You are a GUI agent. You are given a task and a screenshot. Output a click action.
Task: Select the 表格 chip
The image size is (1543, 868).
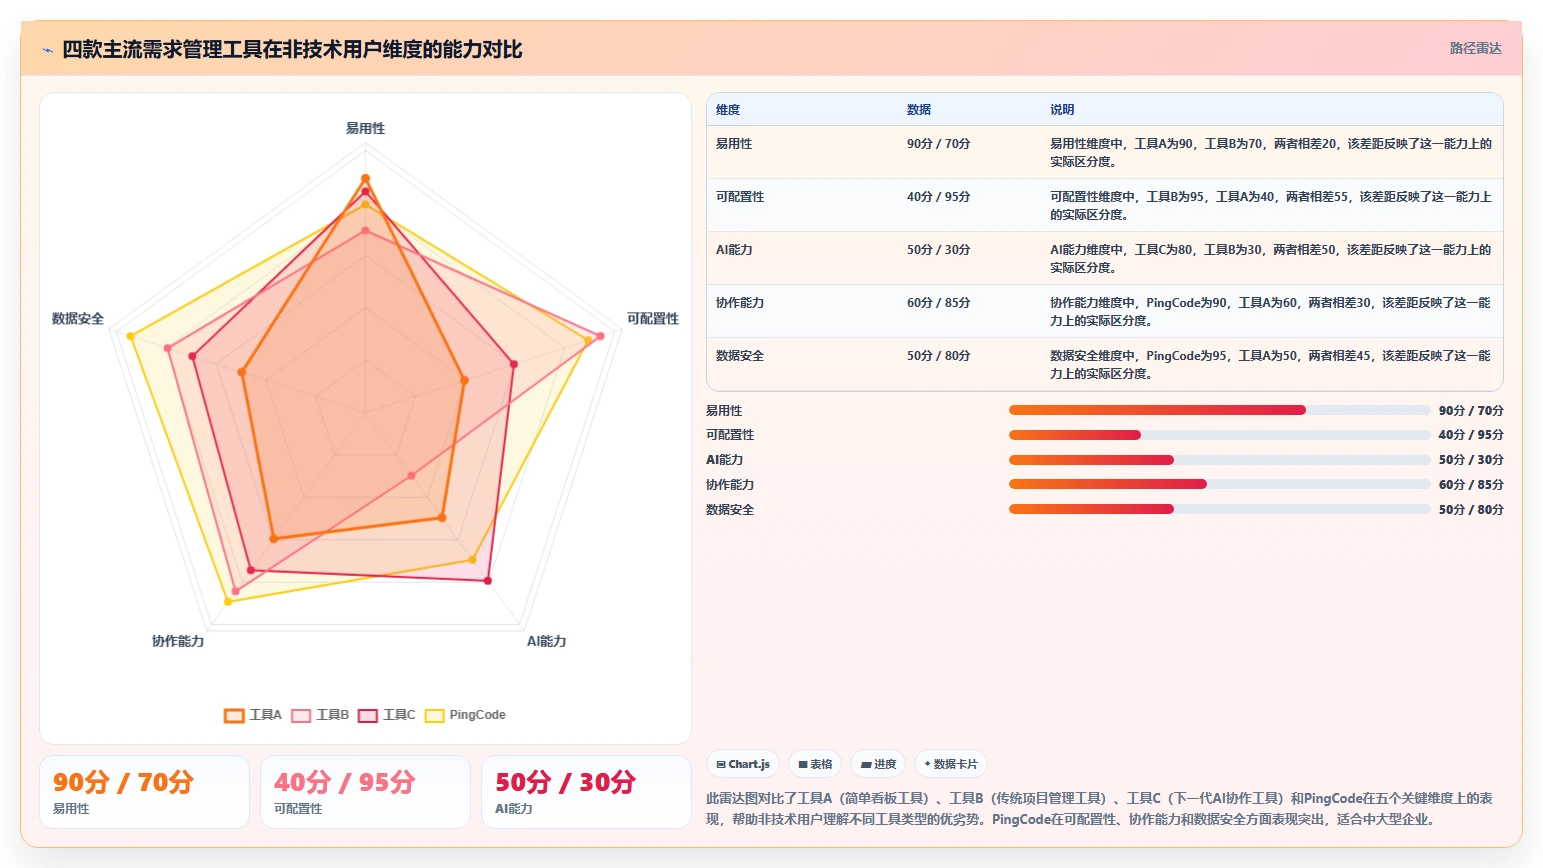815,764
